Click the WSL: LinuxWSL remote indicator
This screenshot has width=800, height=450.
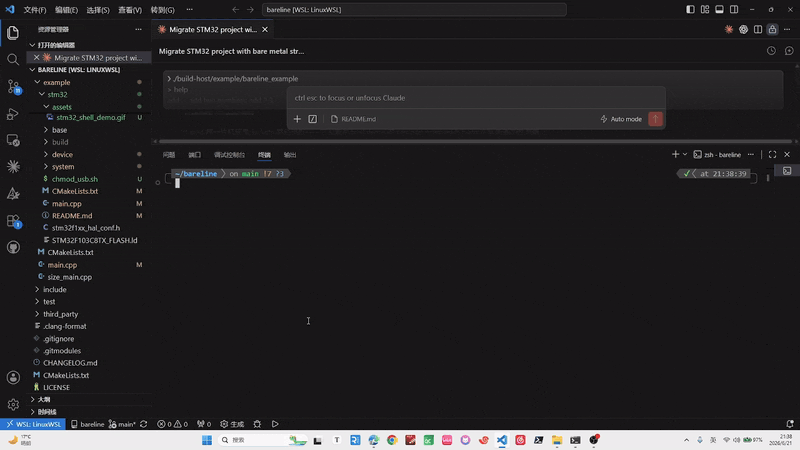[33, 424]
